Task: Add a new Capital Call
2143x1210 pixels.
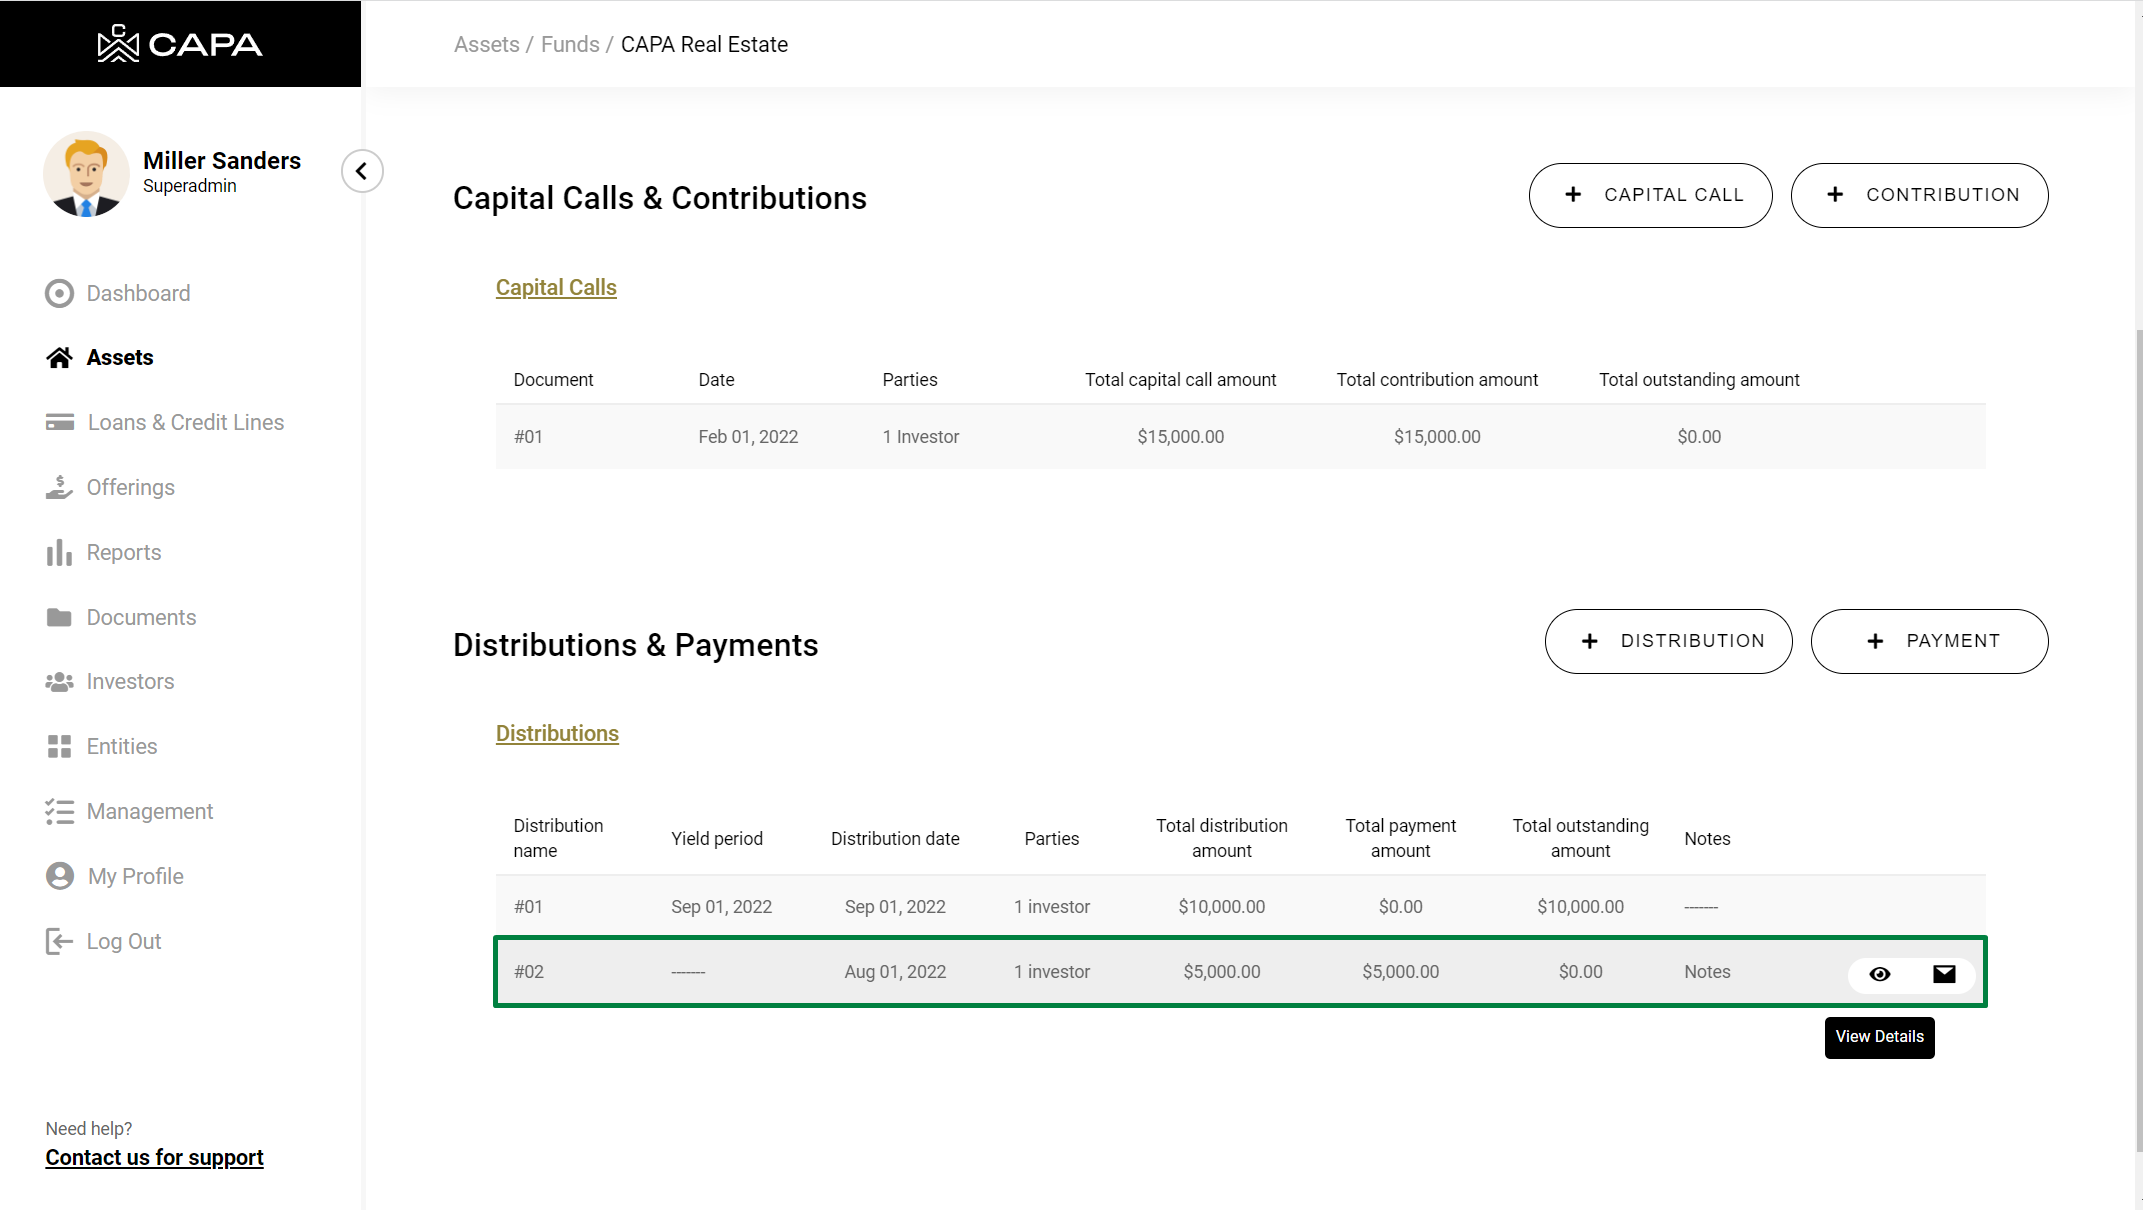Action: pos(1650,195)
